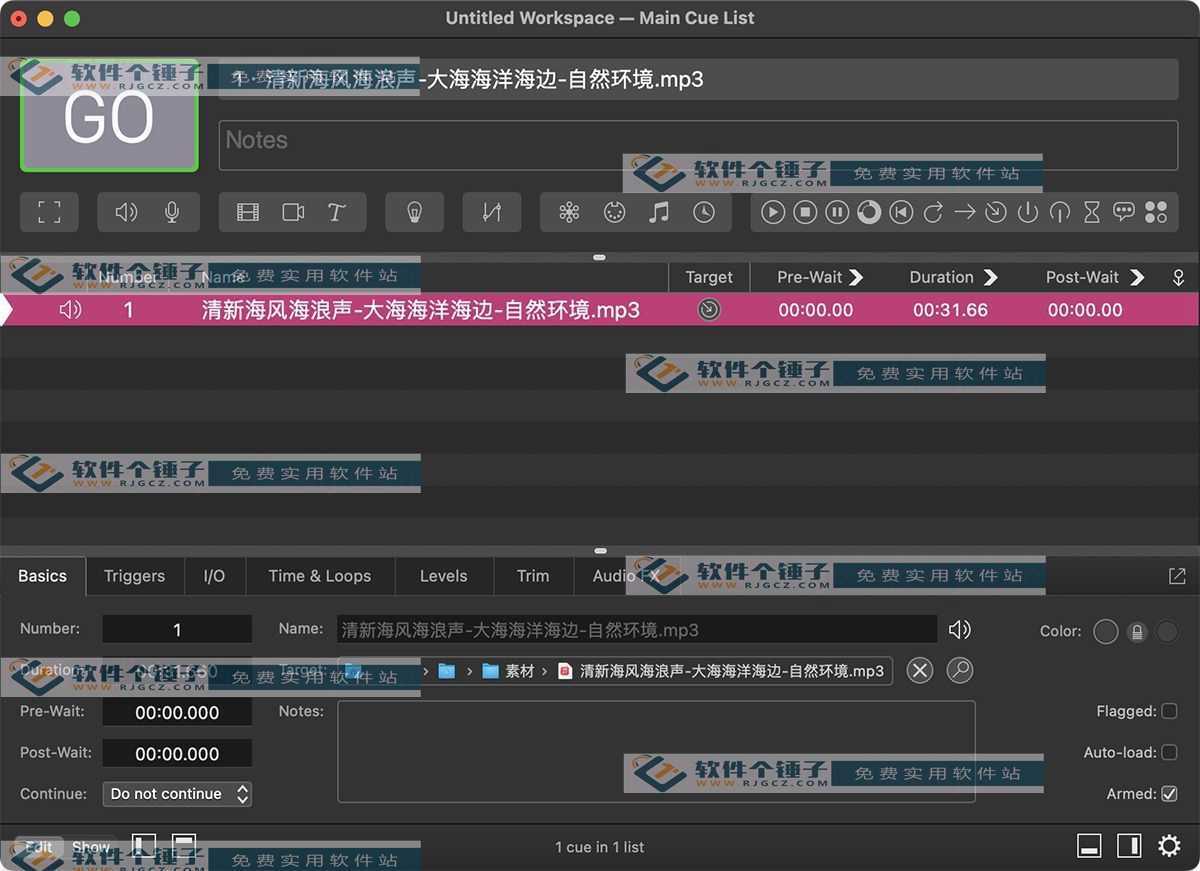Pick a color for the cue

(1105, 631)
